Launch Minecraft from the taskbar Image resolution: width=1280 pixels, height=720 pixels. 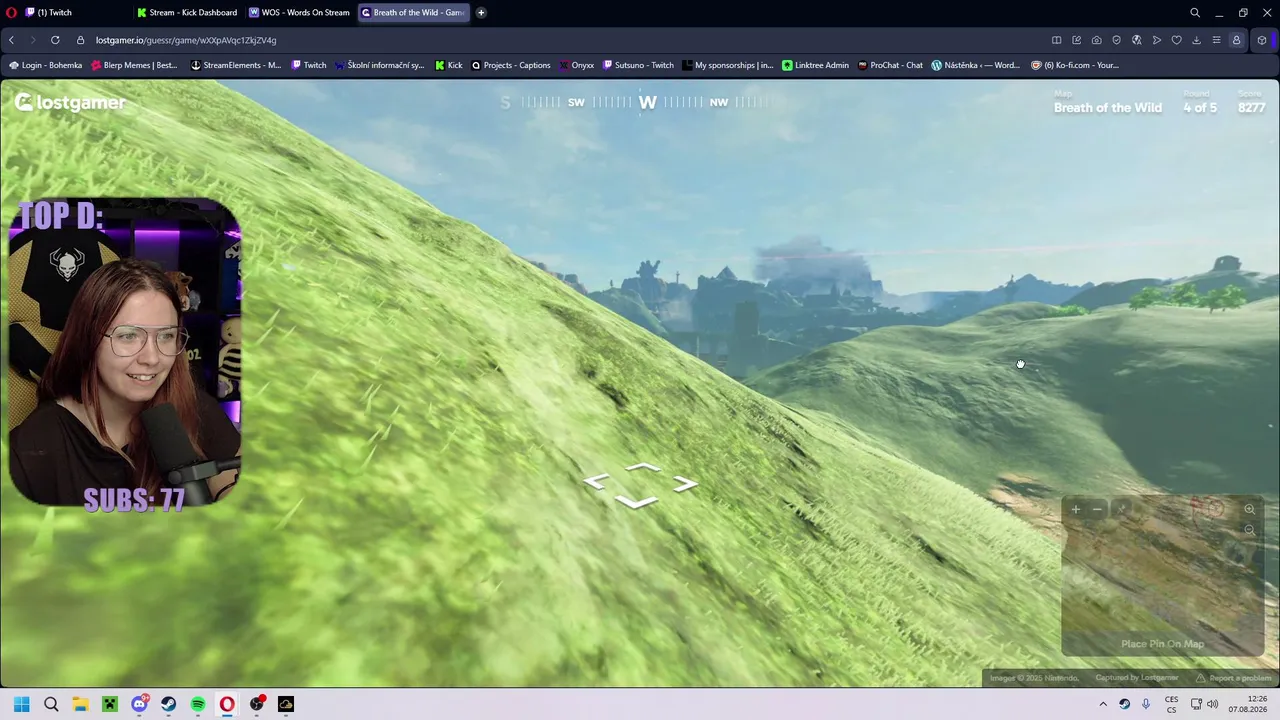(110, 704)
